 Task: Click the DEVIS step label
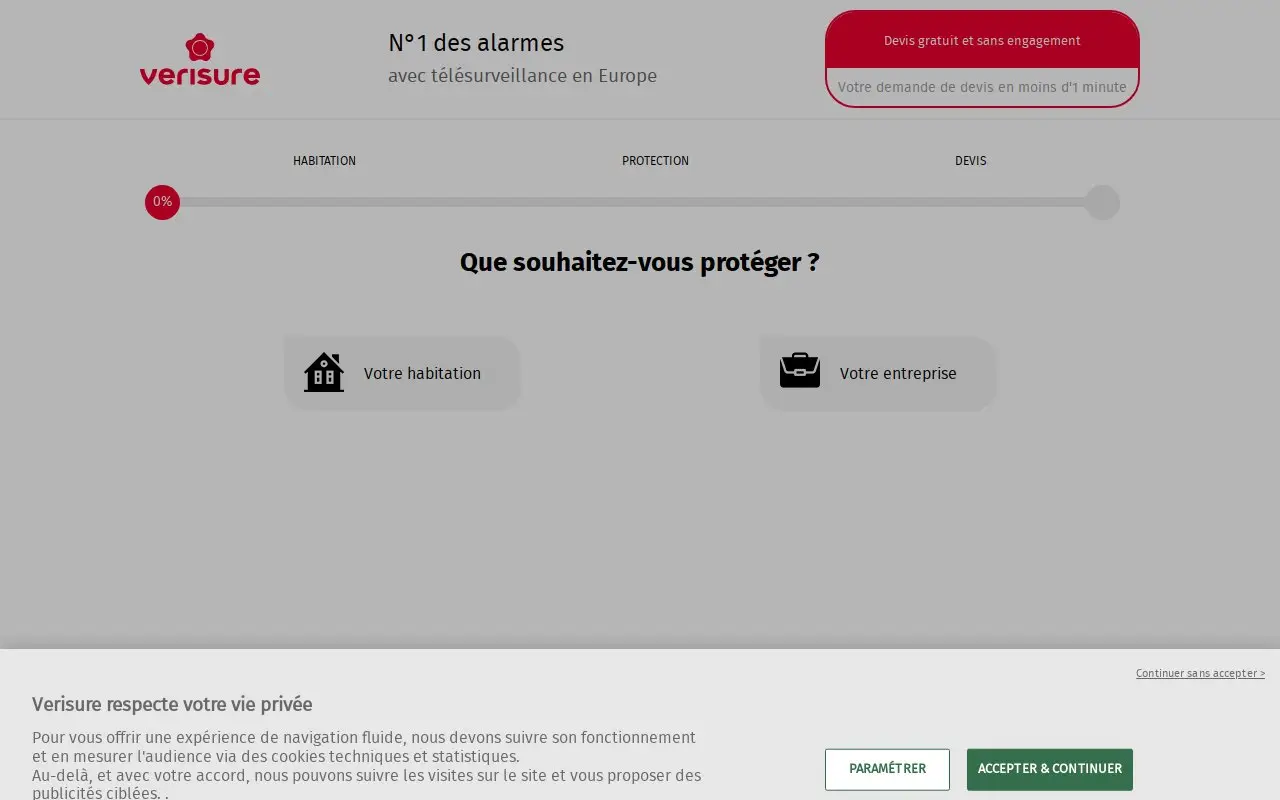click(x=970, y=161)
